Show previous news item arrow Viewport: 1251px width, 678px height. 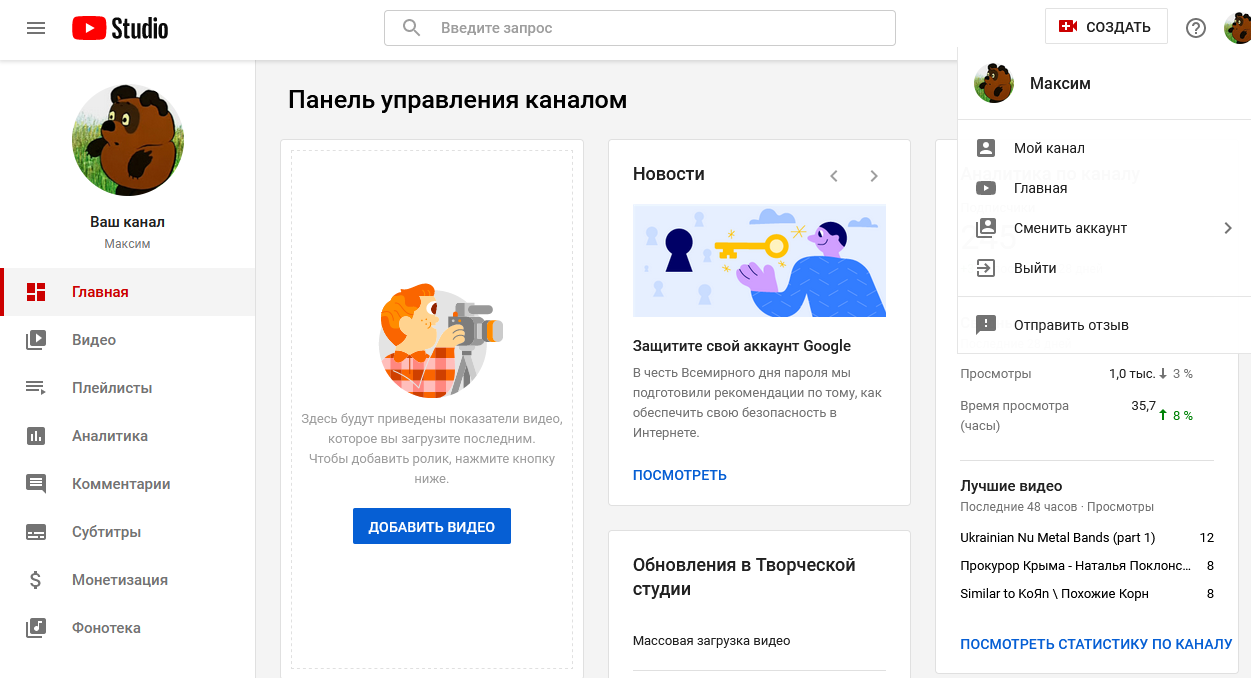pos(834,176)
